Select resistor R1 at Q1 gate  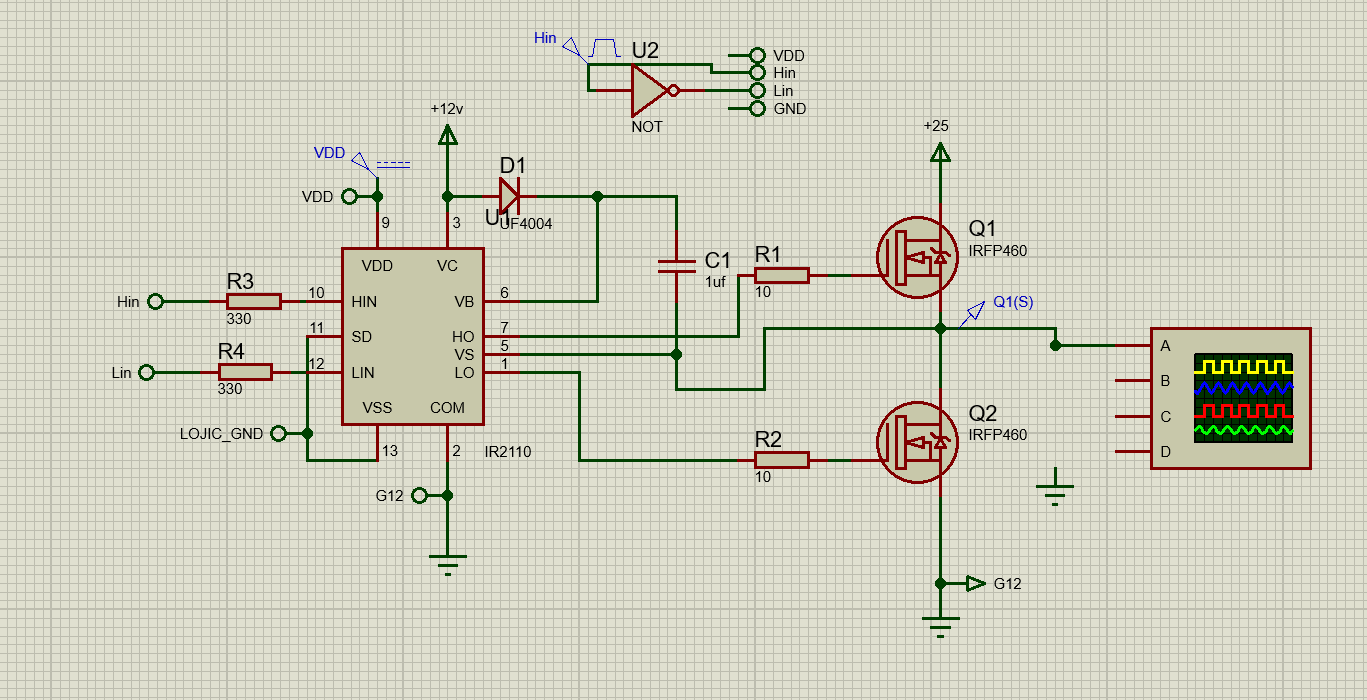[781, 275]
